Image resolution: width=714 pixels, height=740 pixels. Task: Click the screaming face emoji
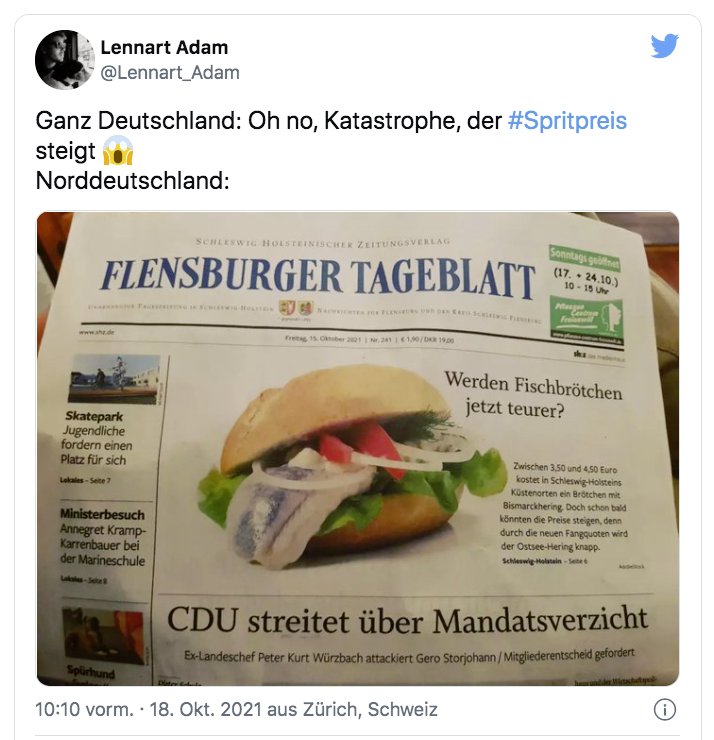pyautogui.click(x=118, y=151)
